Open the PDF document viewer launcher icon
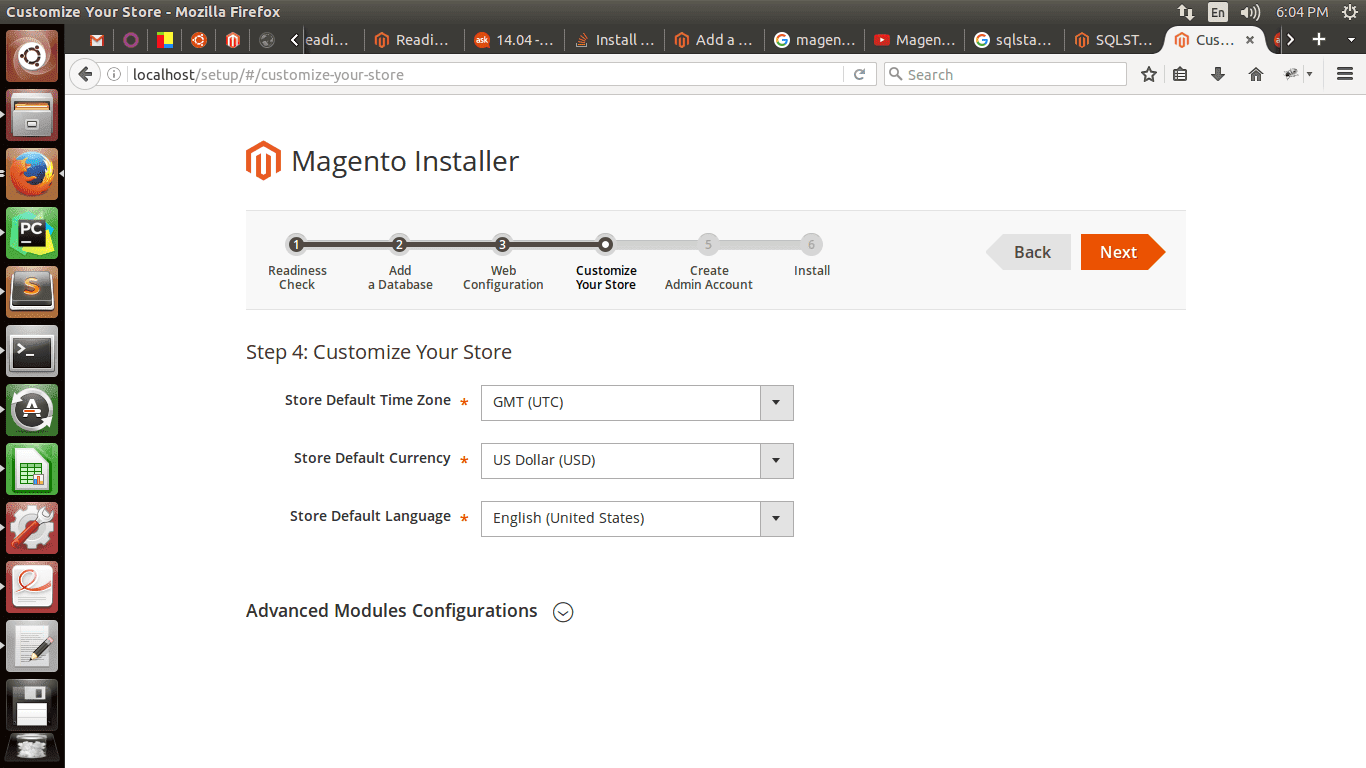 [x=32, y=587]
